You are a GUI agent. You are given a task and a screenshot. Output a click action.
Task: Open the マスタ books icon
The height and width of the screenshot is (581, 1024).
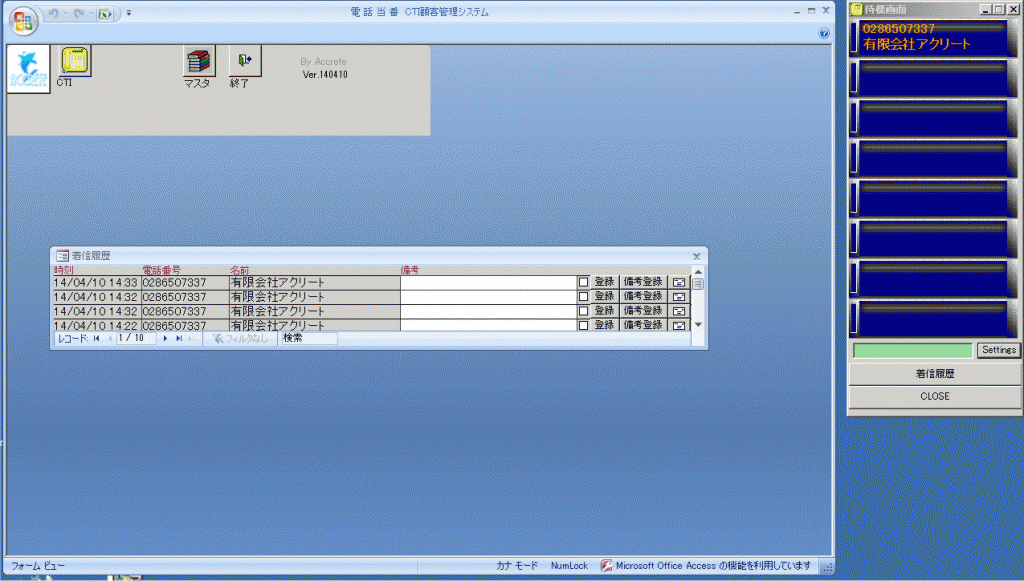click(x=198, y=61)
